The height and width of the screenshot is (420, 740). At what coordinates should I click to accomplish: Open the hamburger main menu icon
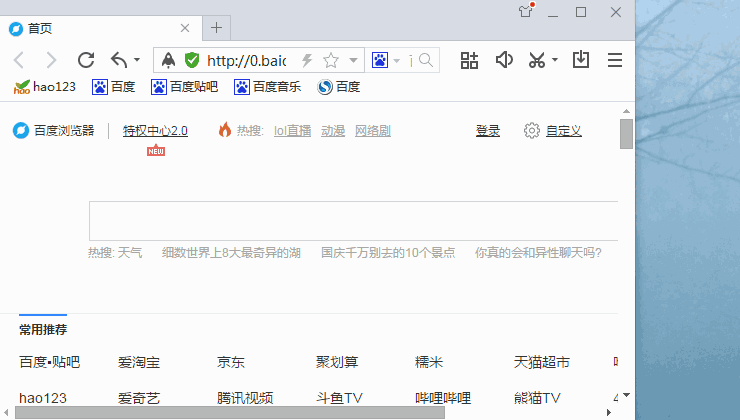point(614,61)
